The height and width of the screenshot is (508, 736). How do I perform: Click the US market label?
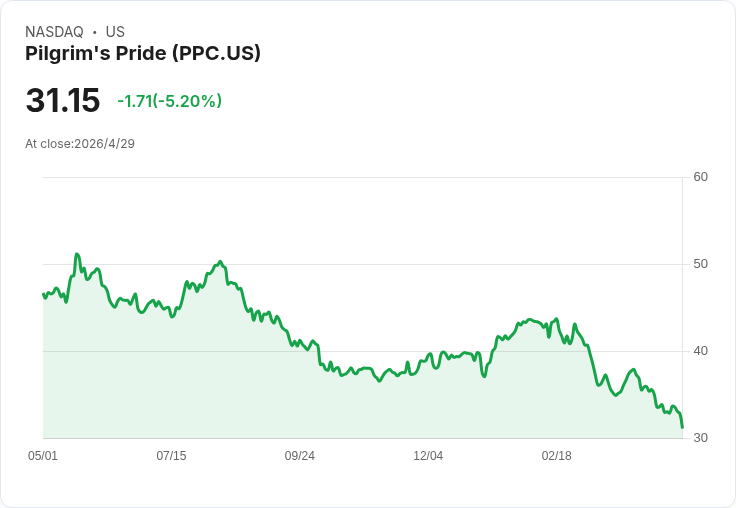point(115,32)
